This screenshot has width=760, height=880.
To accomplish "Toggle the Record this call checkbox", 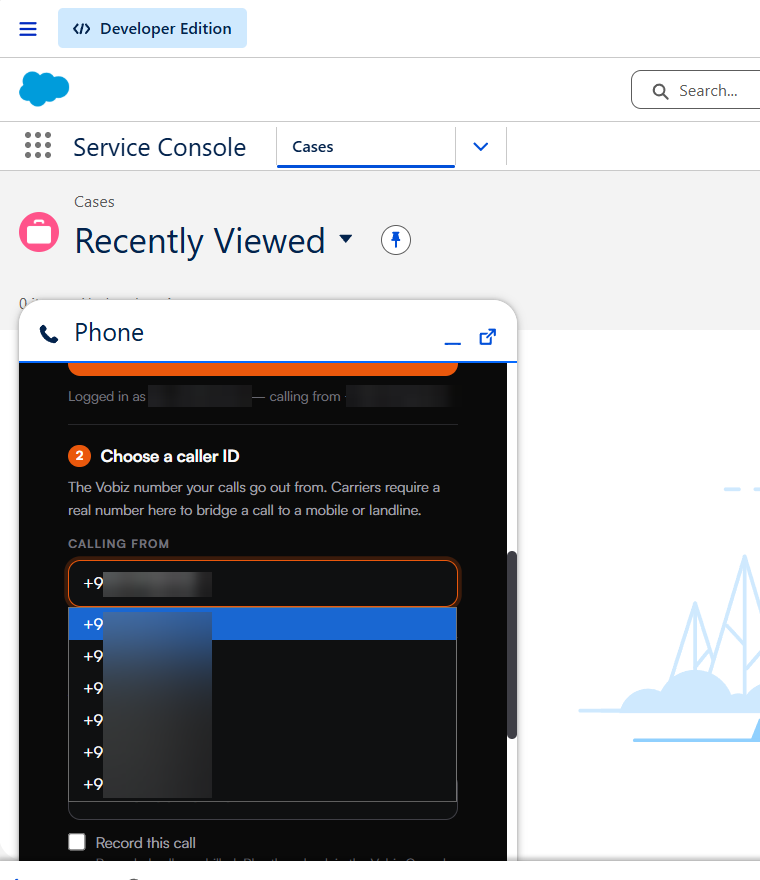I will click(77, 842).
